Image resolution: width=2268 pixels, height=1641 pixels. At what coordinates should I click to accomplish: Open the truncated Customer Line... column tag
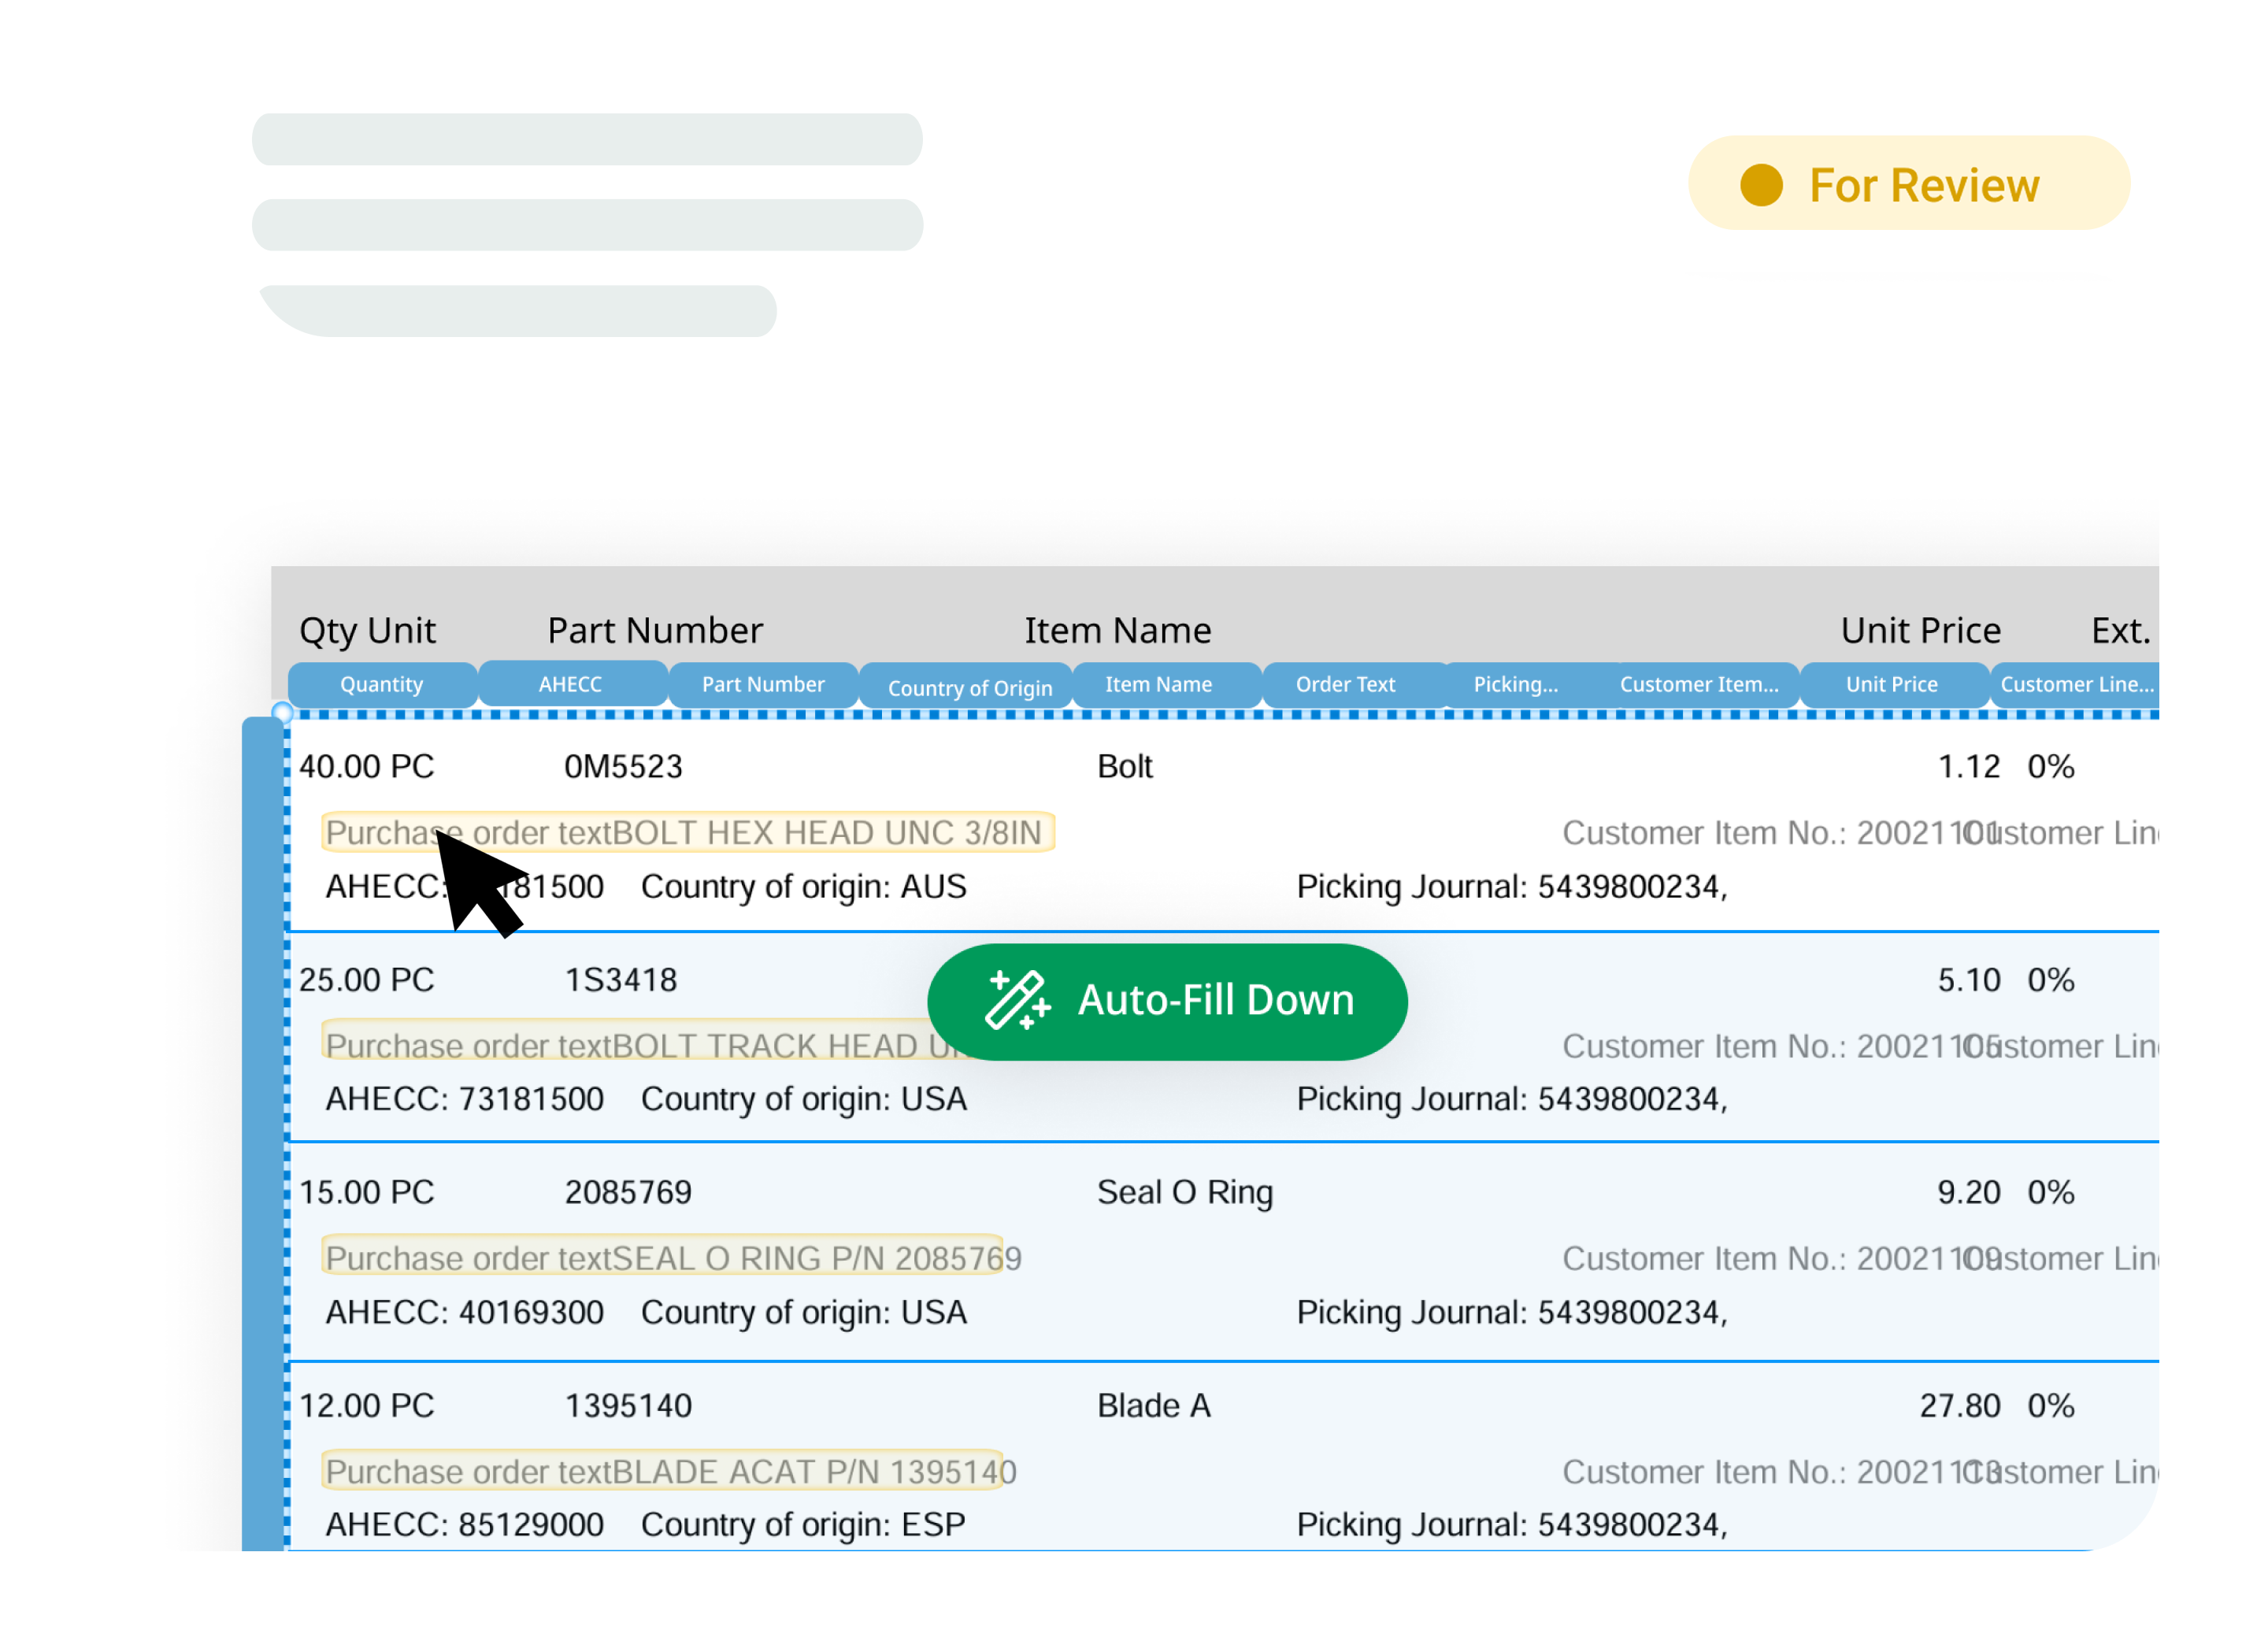pos(2076,685)
